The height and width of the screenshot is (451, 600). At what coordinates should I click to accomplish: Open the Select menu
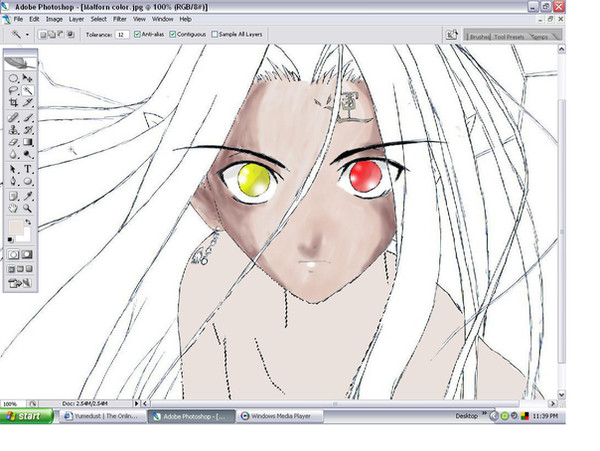pyautogui.click(x=98, y=19)
